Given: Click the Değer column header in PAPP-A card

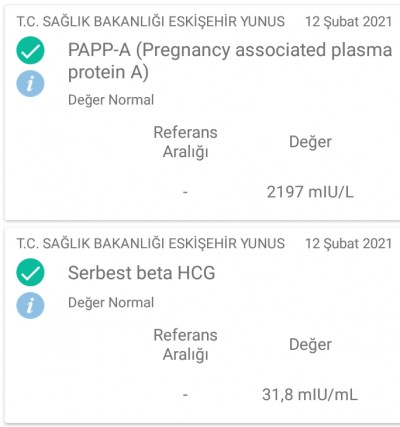Looking at the screenshot, I should point(310,142).
